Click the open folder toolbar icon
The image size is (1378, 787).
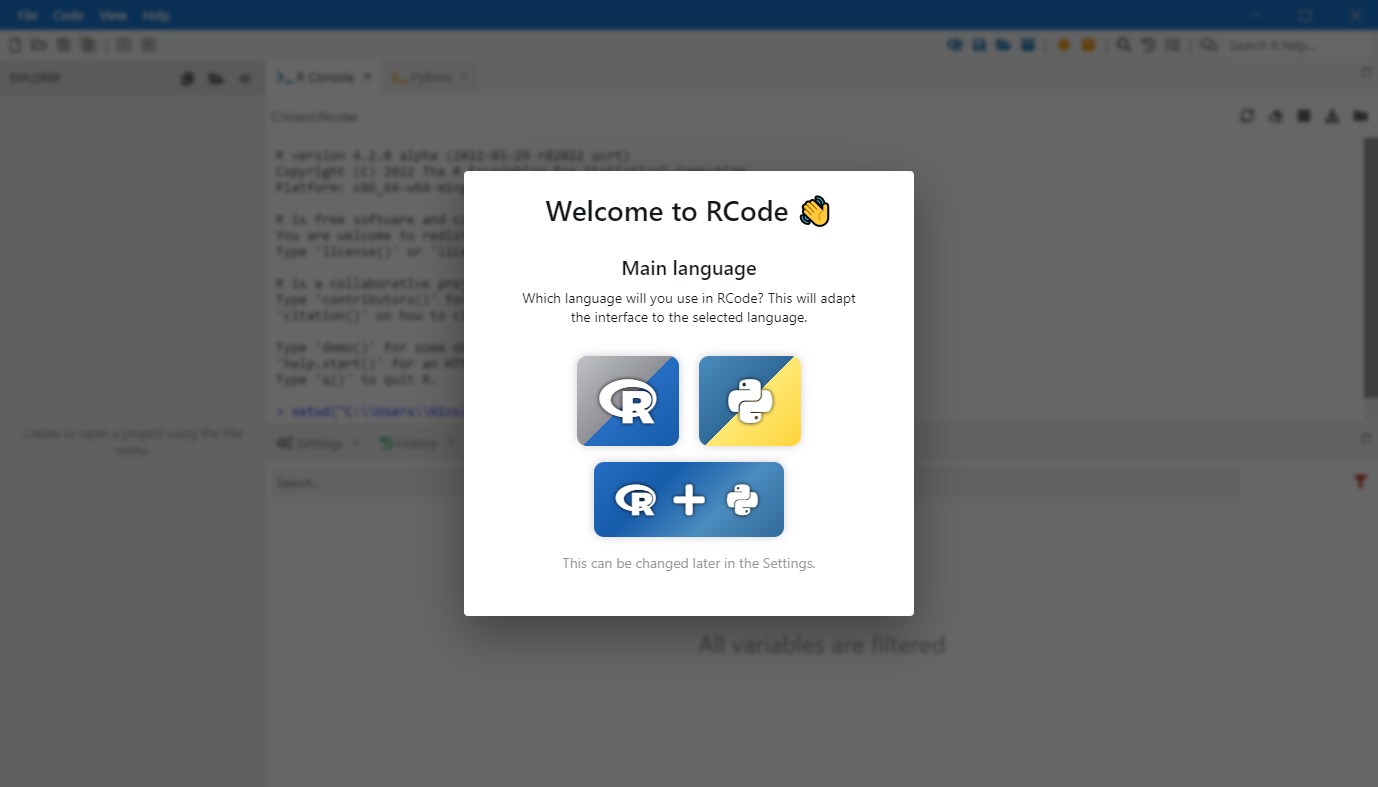tap(39, 45)
